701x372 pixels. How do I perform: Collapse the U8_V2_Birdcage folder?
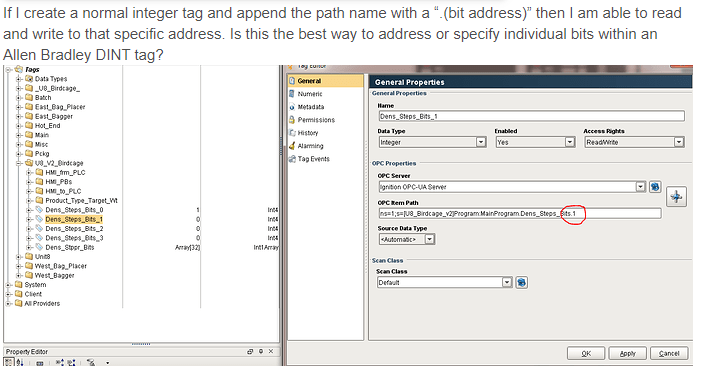(x=19, y=163)
